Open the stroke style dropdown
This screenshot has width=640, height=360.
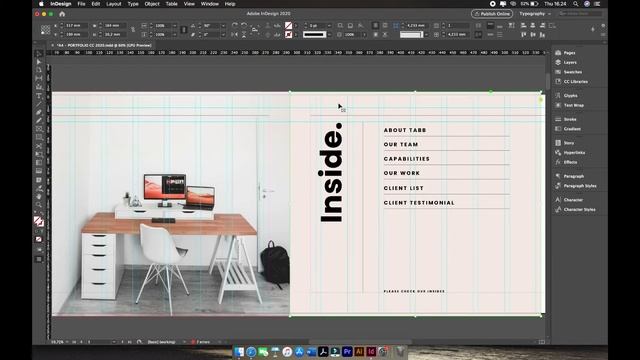329,35
